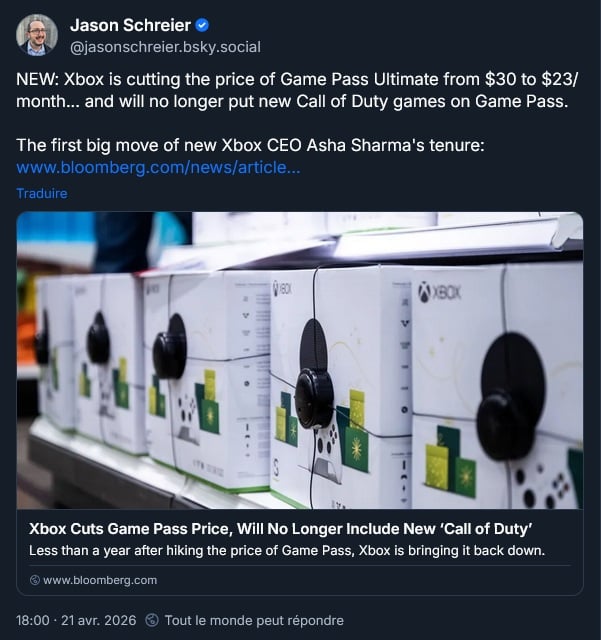601x640 pixels.
Task: Click the globe icon beside www.bloomberg.com
Action: pos(35,580)
